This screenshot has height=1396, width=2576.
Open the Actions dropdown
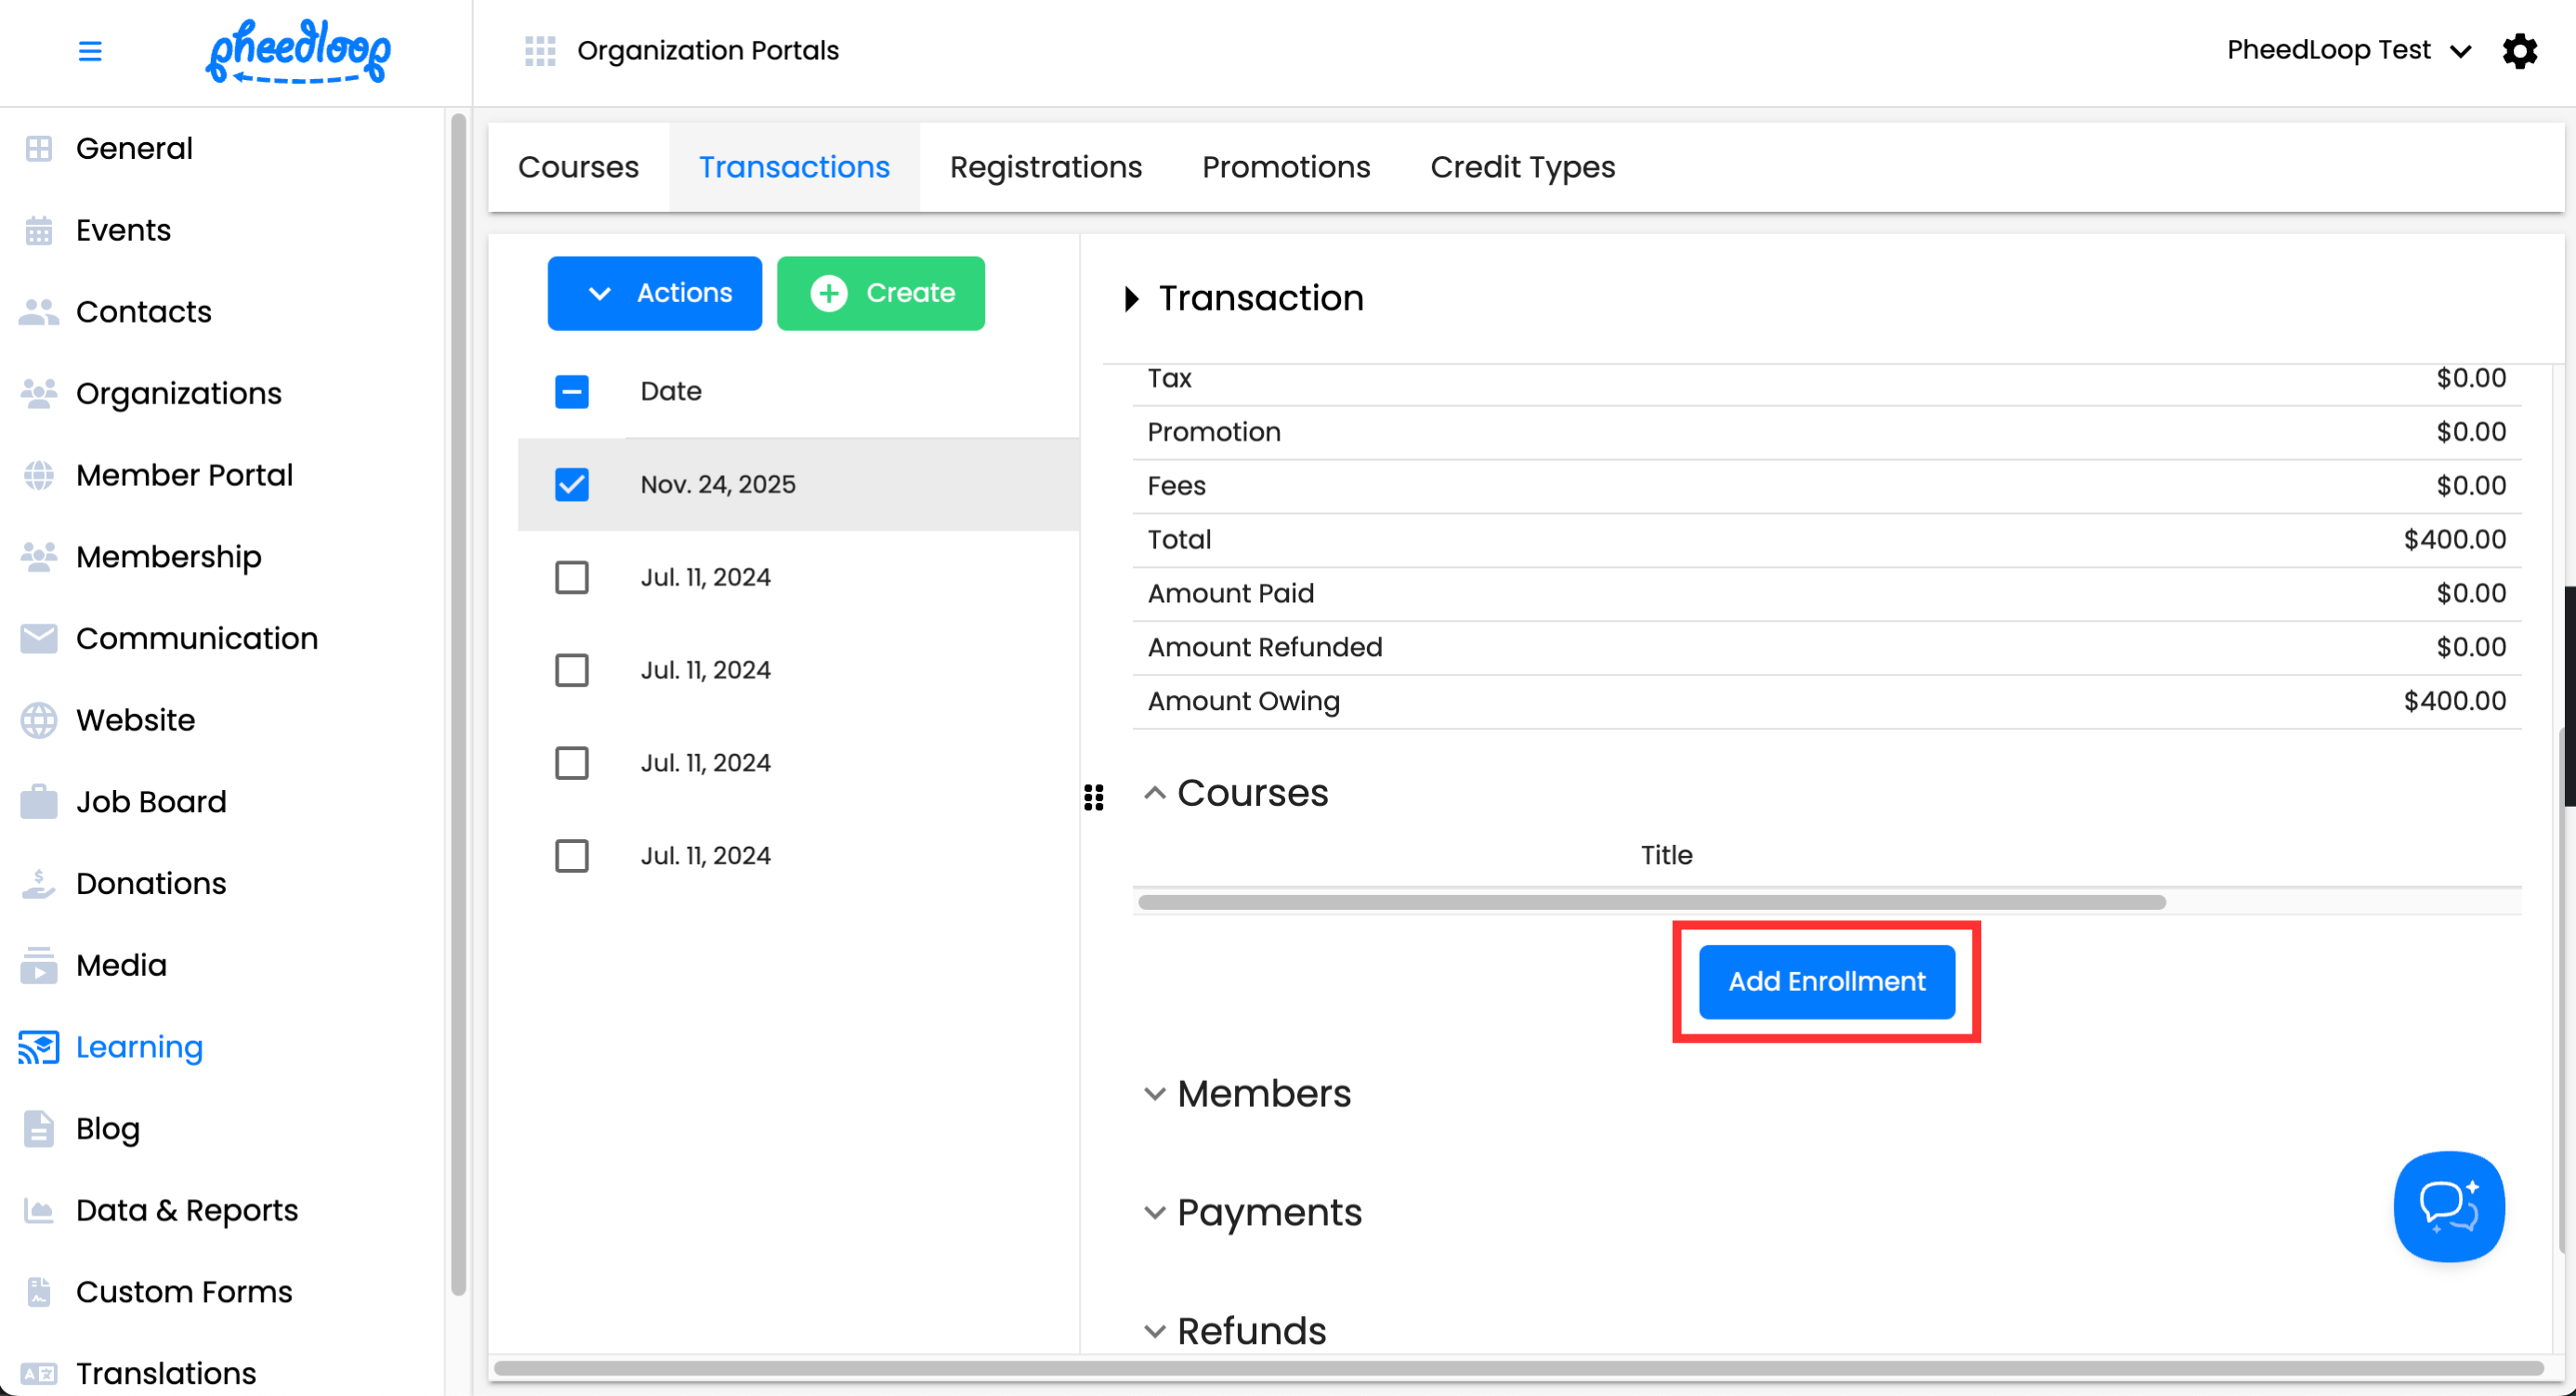pos(655,293)
